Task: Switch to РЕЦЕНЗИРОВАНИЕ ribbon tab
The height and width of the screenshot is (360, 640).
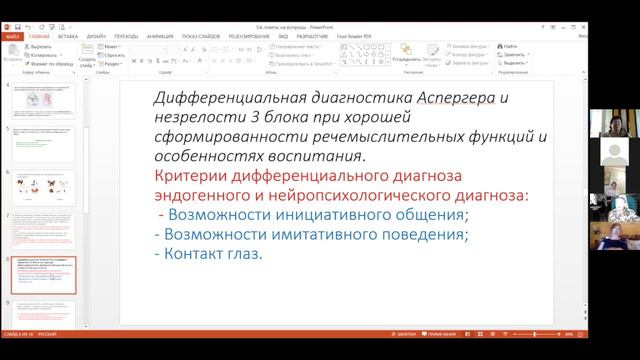Action: (249, 36)
